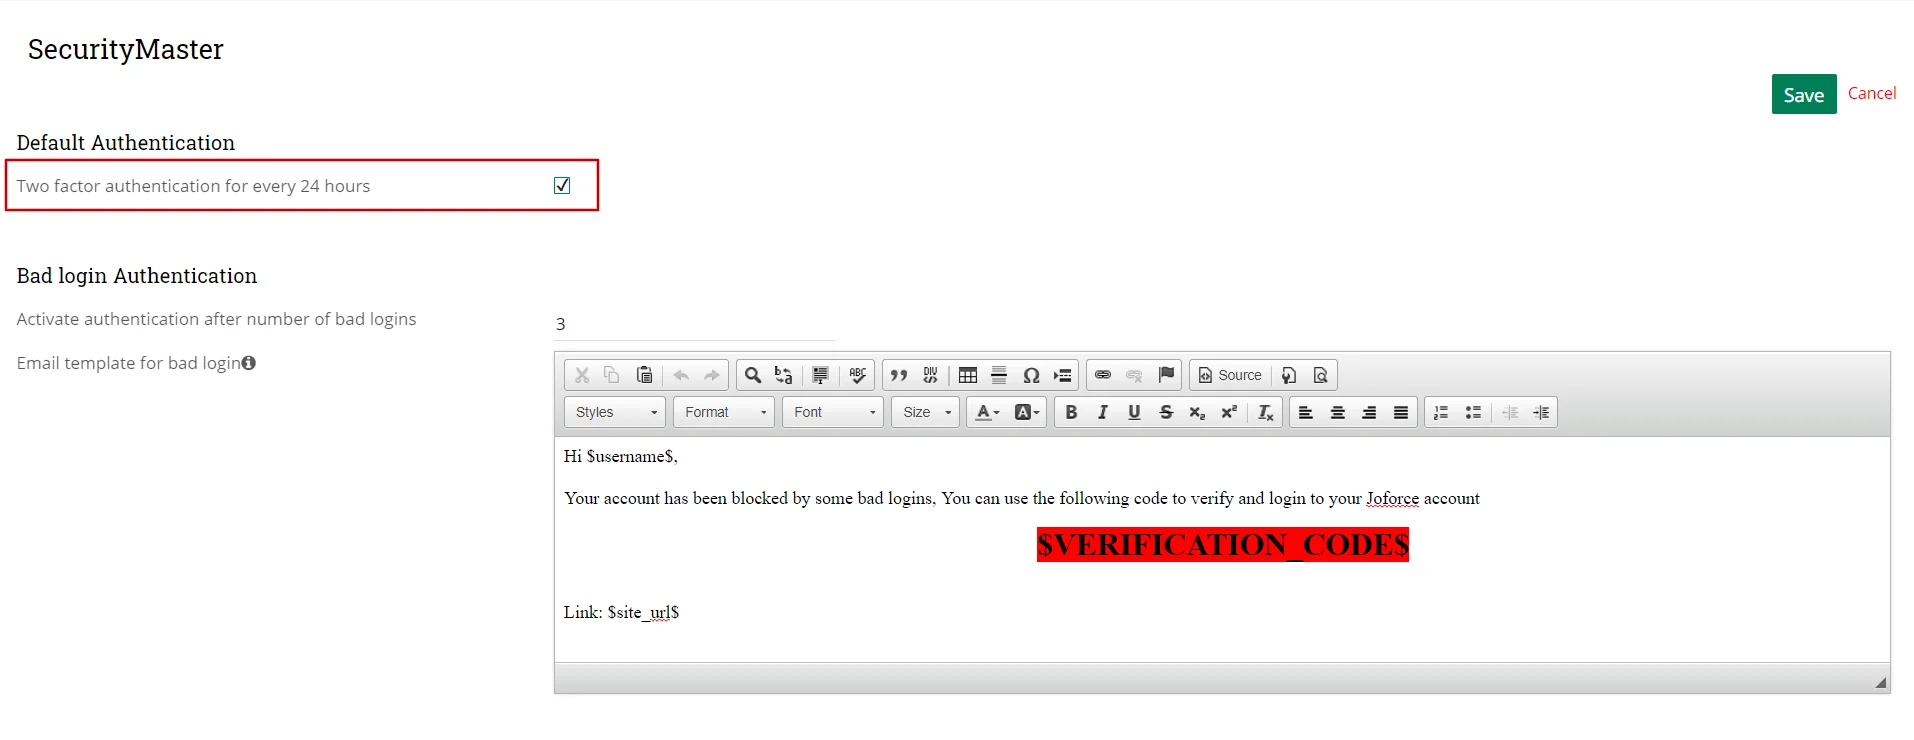Click the green Save button
The width and height of the screenshot is (1914, 740).
(x=1803, y=94)
